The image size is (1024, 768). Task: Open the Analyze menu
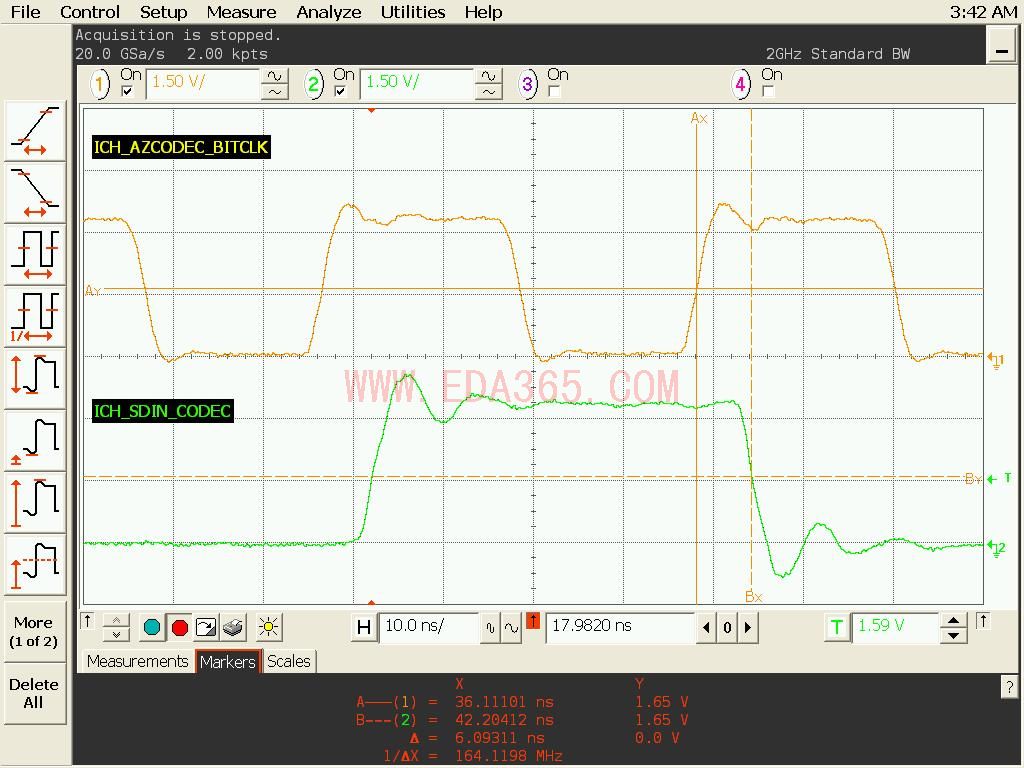point(328,12)
